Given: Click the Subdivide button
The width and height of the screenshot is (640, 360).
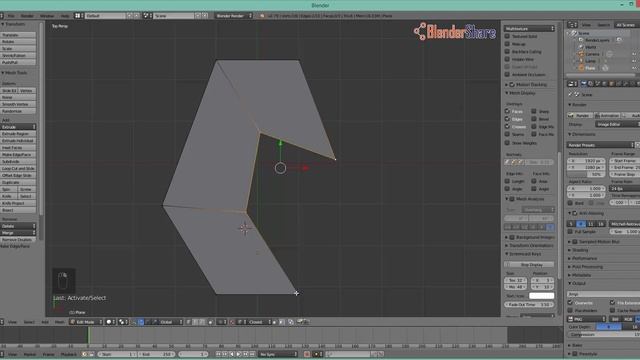Looking at the screenshot, I should point(18,162).
